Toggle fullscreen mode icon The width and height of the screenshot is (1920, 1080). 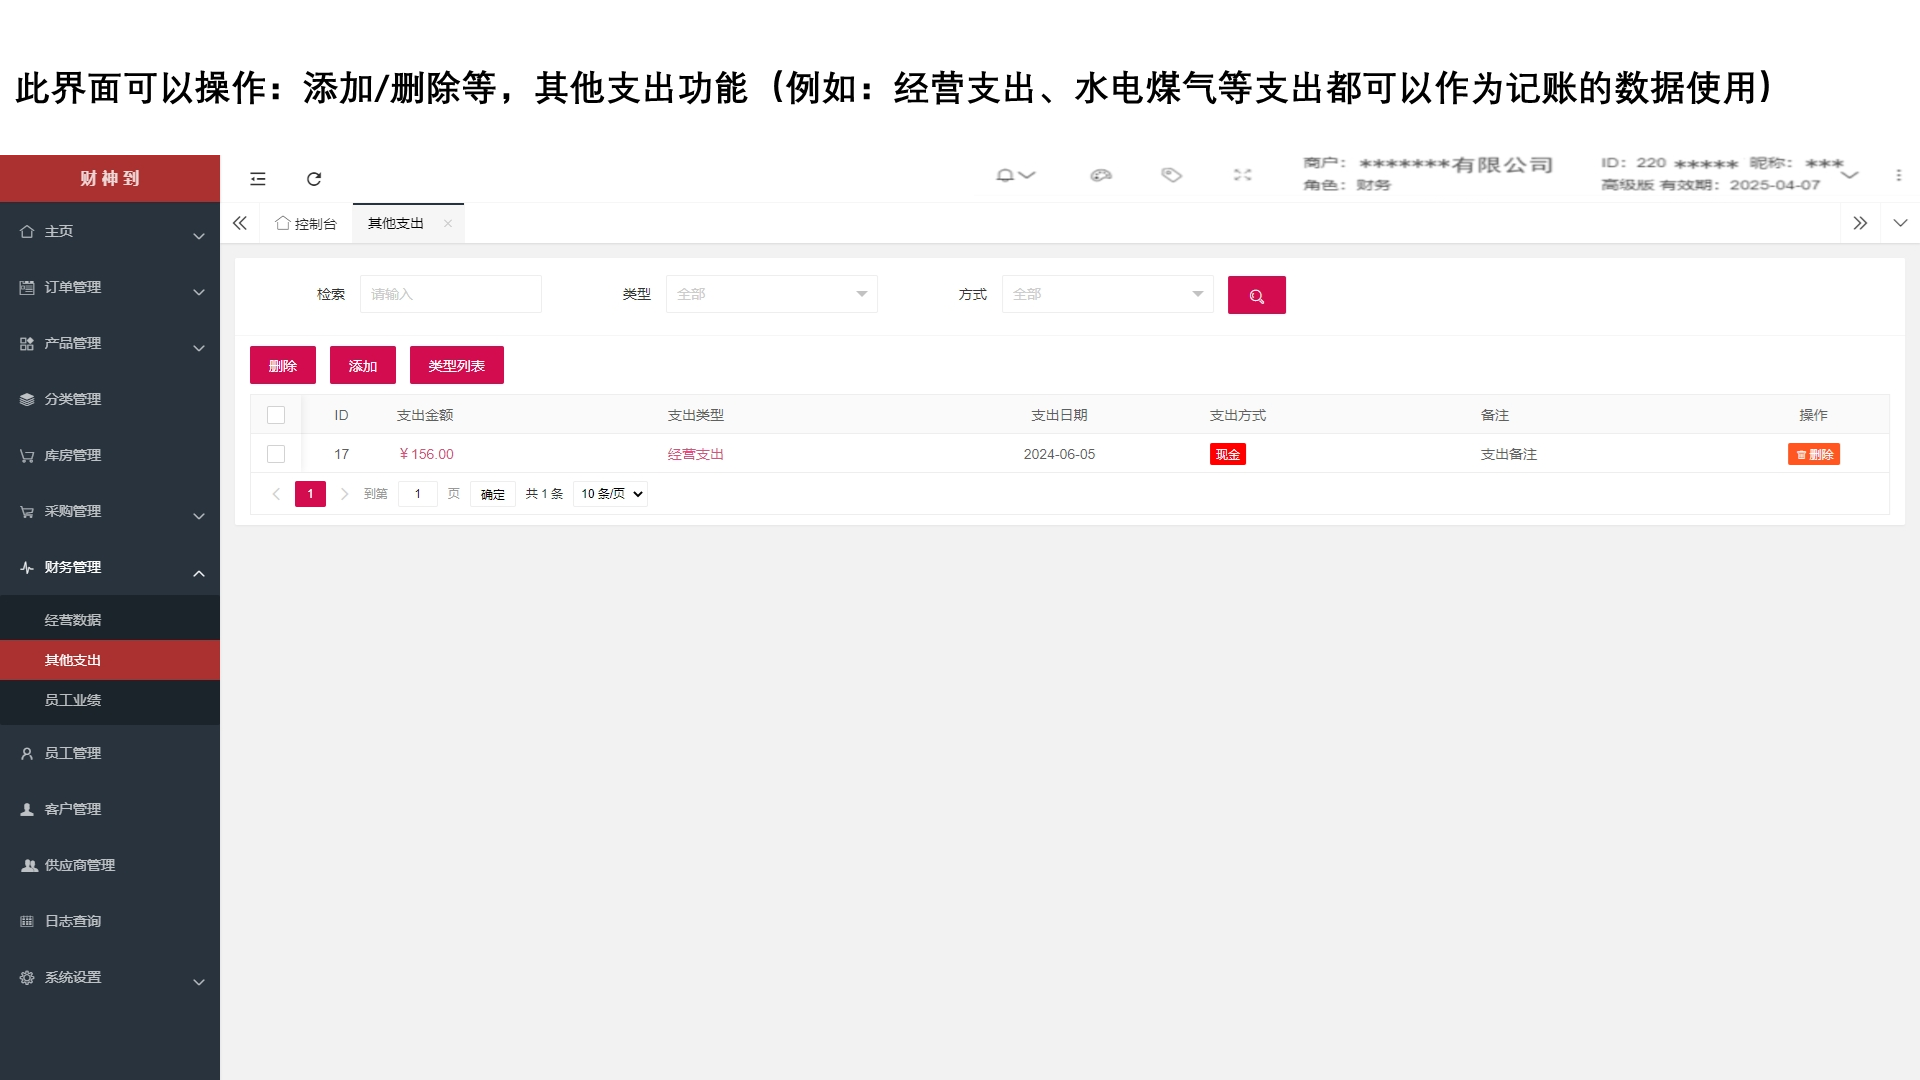point(1242,175)
